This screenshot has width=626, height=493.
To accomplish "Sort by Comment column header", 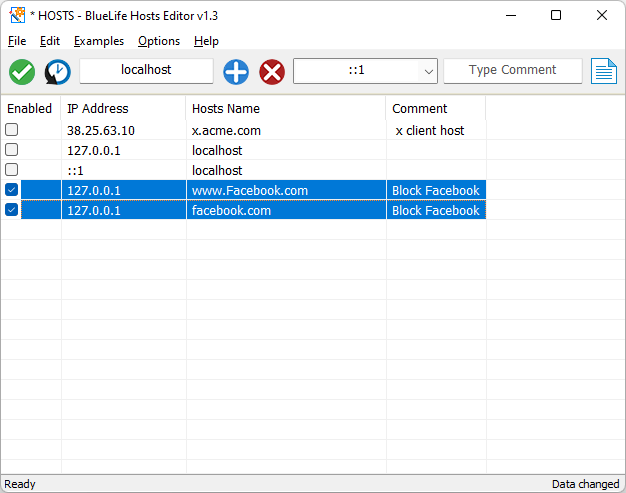I will click(436, 109).
